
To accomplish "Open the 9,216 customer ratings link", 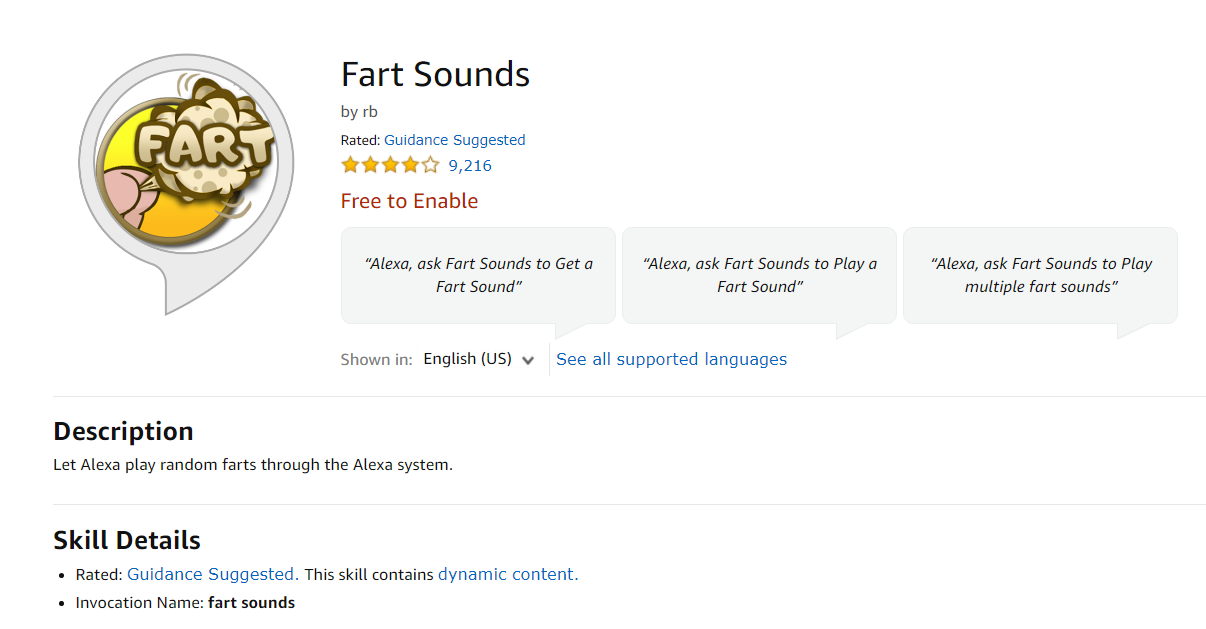I will point(470,166).
